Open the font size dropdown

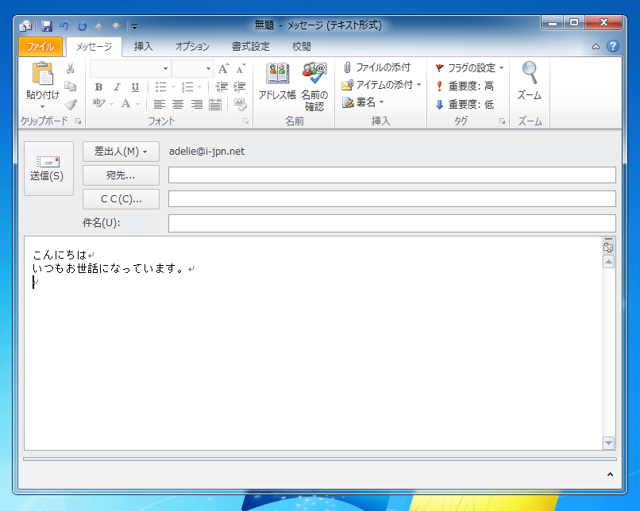pyautogui.click(x=208, y=69)
